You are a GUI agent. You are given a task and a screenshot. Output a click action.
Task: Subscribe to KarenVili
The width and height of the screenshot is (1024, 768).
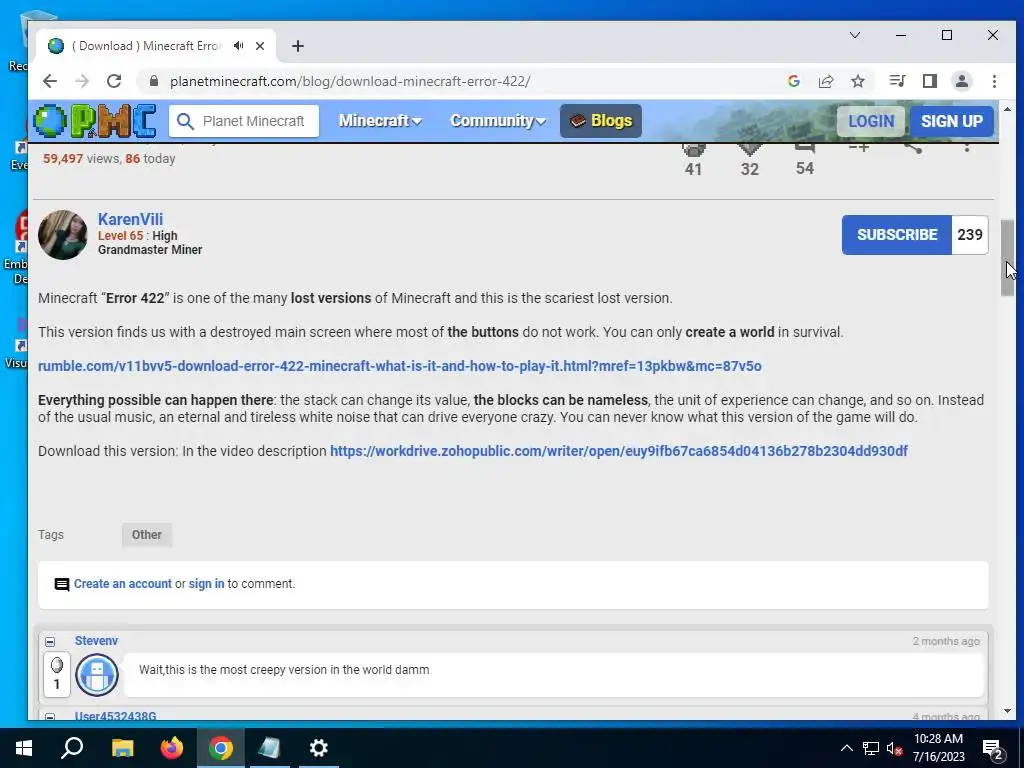tap(897, 234)
